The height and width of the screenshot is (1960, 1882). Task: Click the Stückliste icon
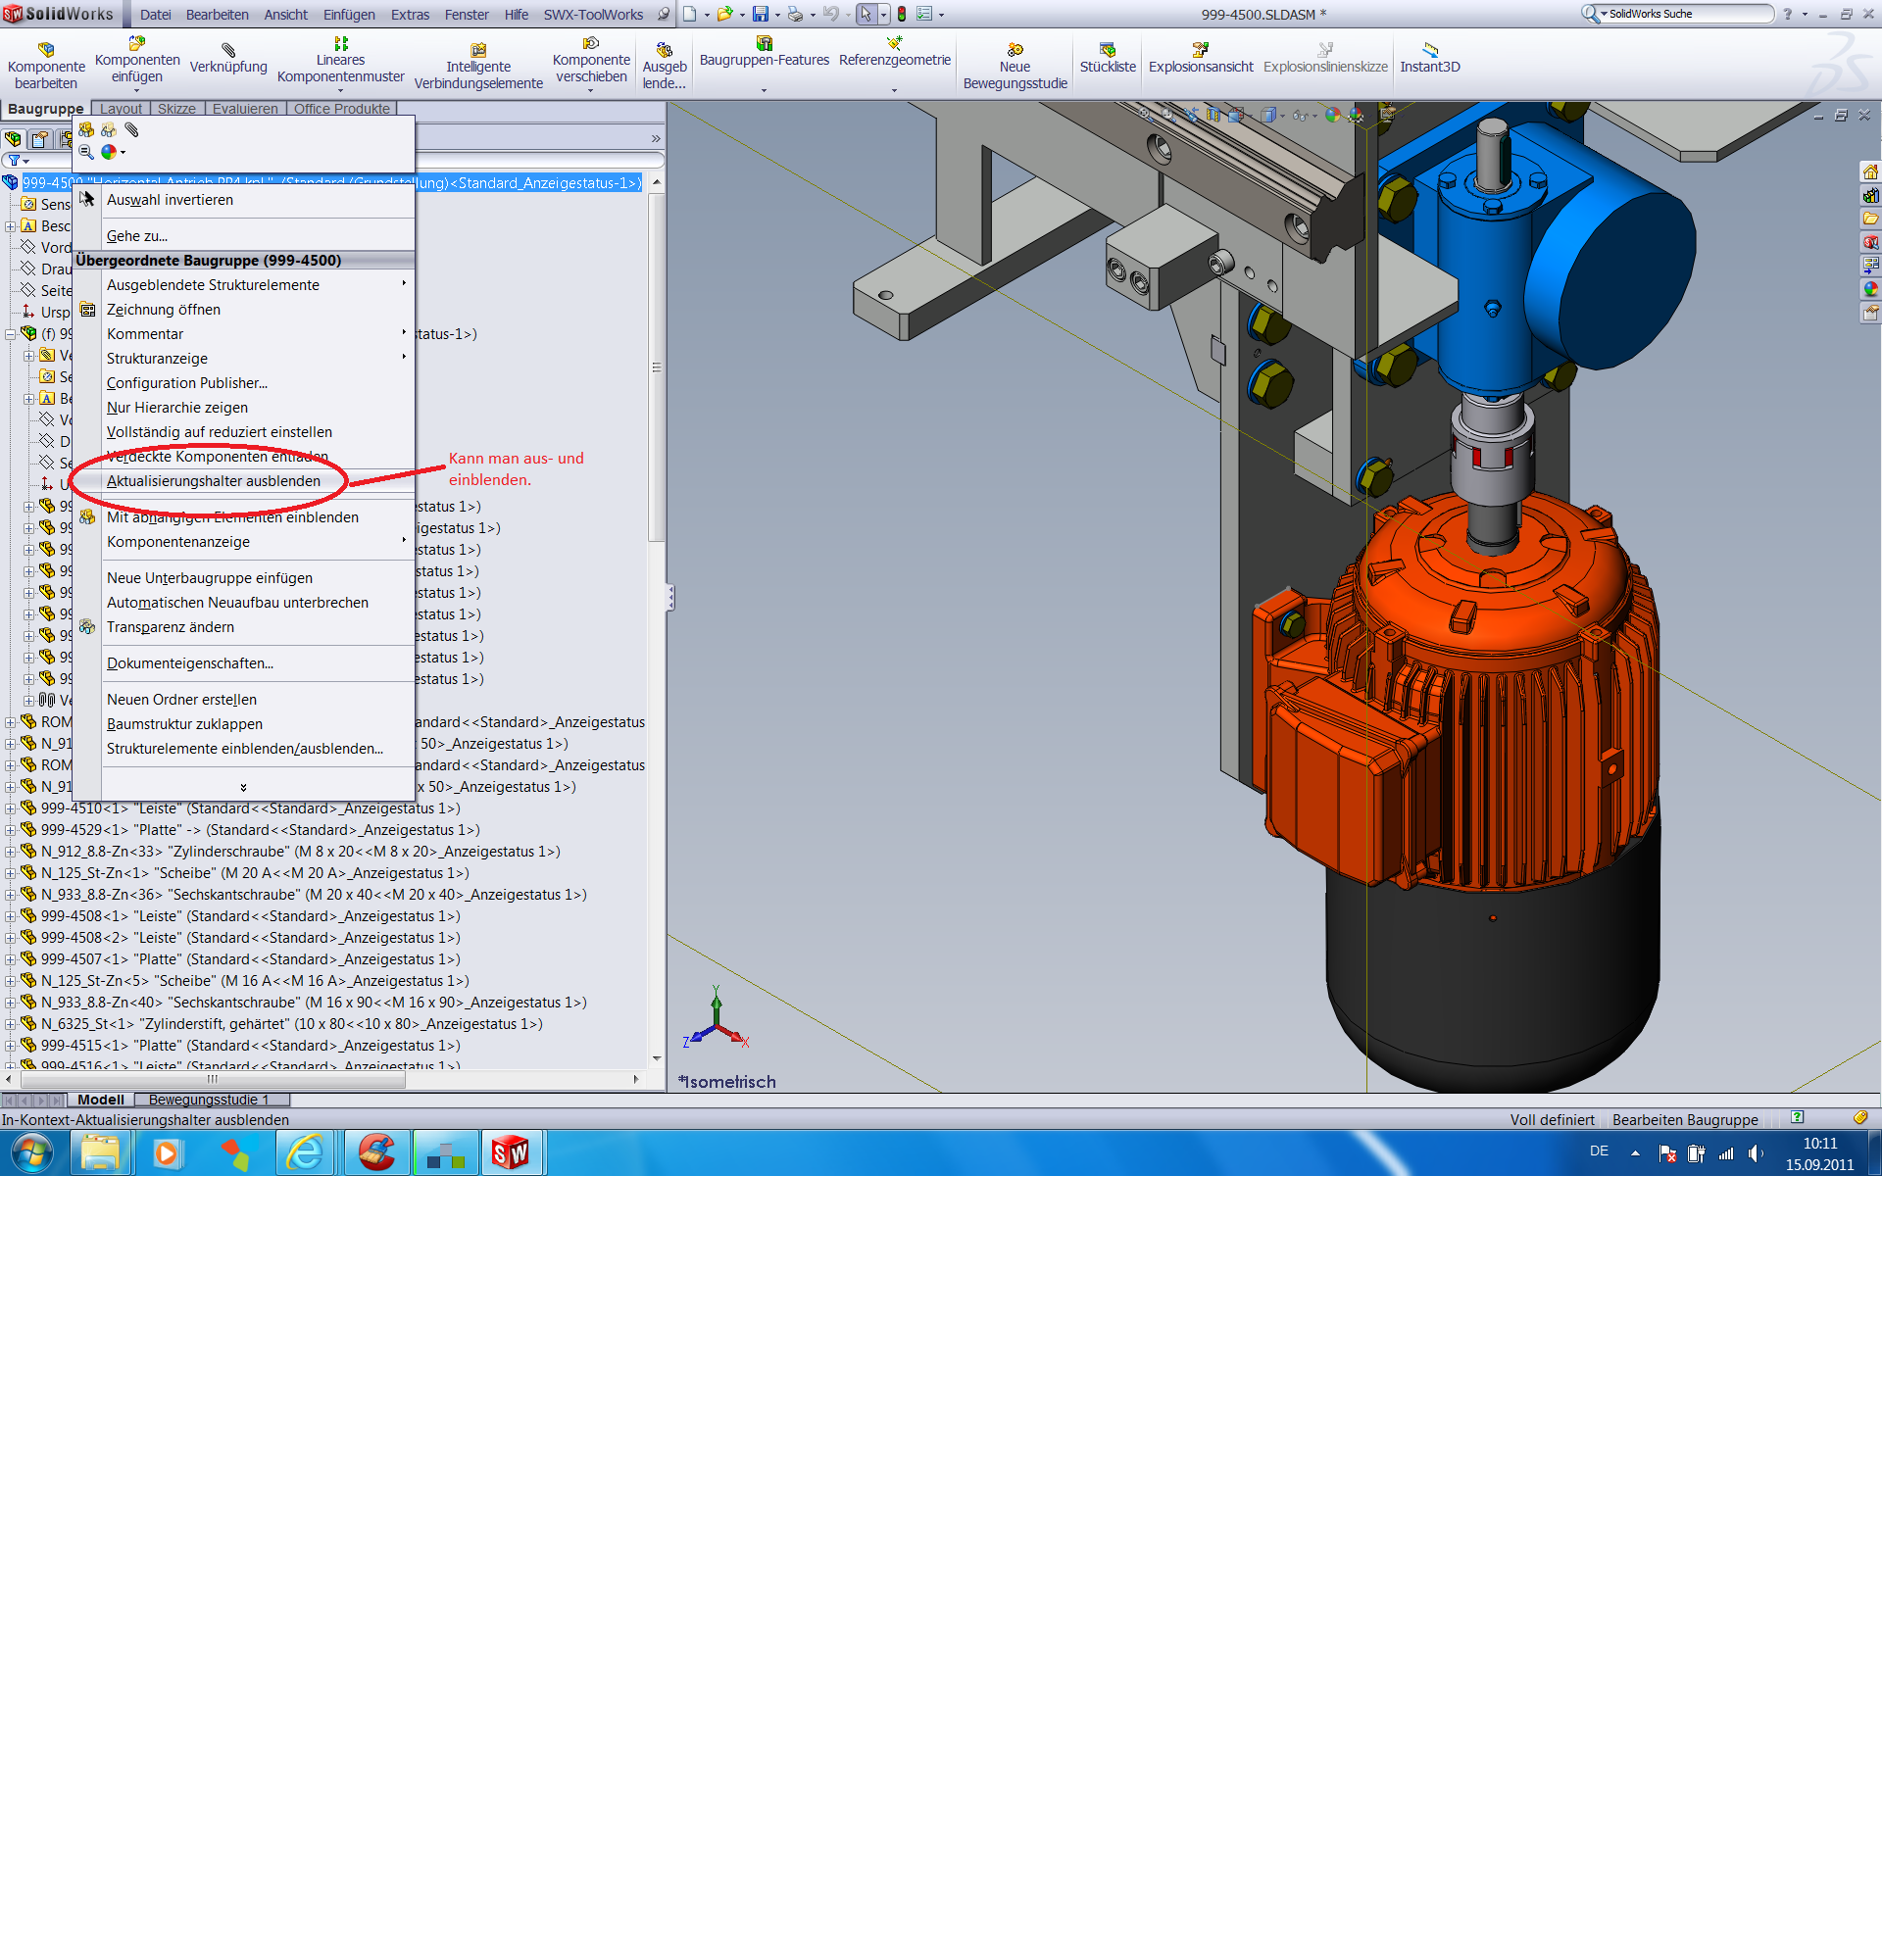[1107, 50]
